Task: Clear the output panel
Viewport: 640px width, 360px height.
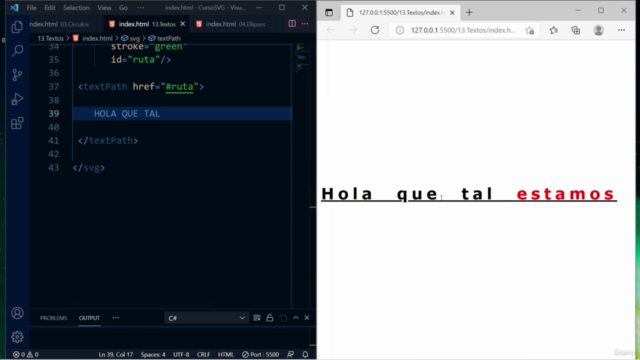Action: coord(256,318)
